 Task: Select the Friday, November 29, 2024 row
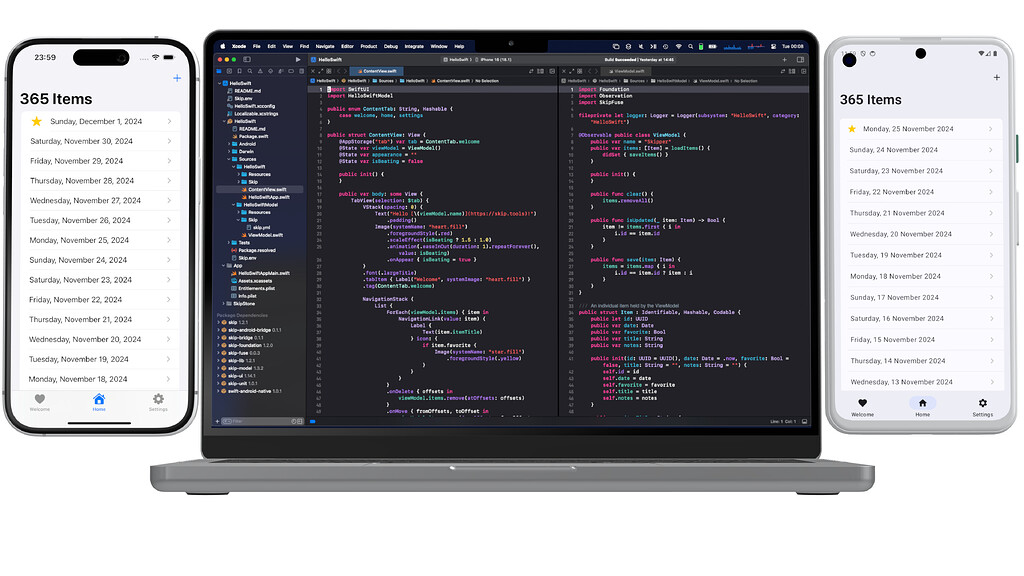pos(97,160)
